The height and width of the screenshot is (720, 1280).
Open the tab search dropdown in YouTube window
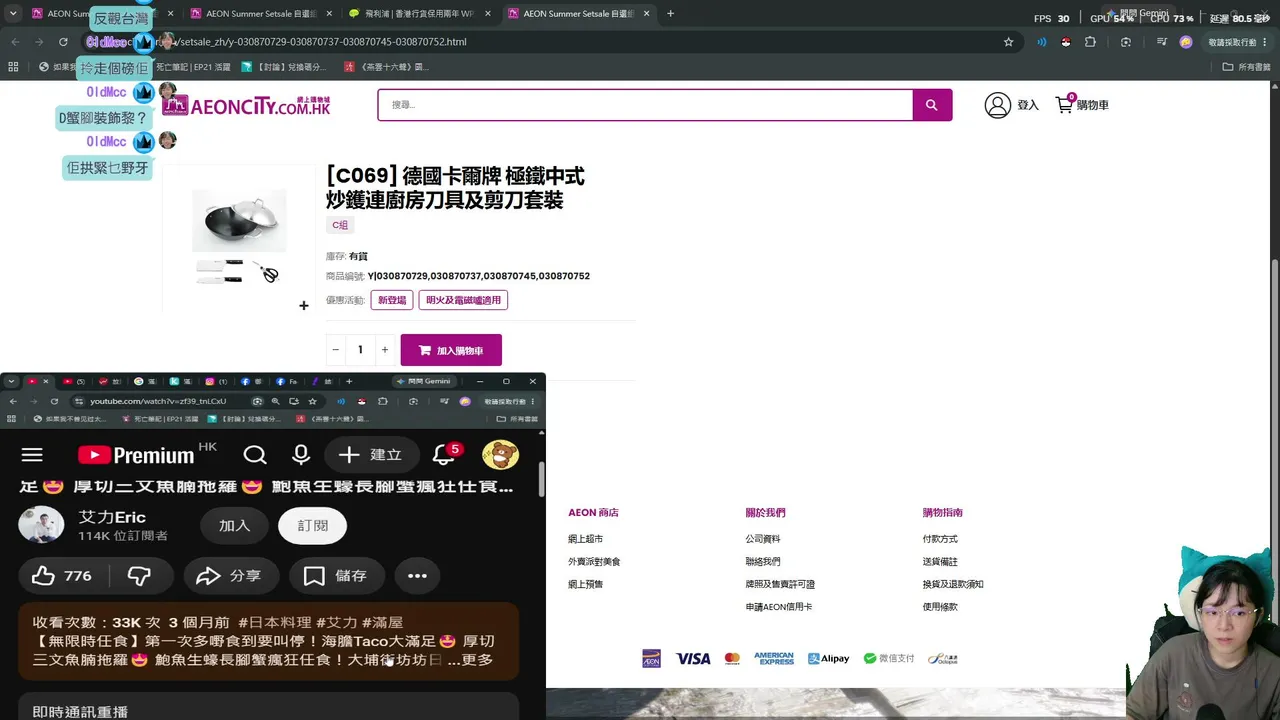9,381
